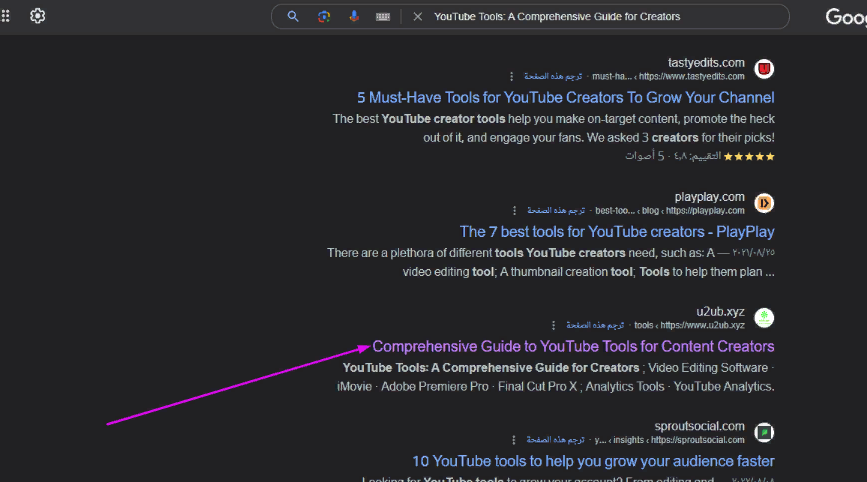Translate the sproutsocial.com page link

tap(555, 440)
